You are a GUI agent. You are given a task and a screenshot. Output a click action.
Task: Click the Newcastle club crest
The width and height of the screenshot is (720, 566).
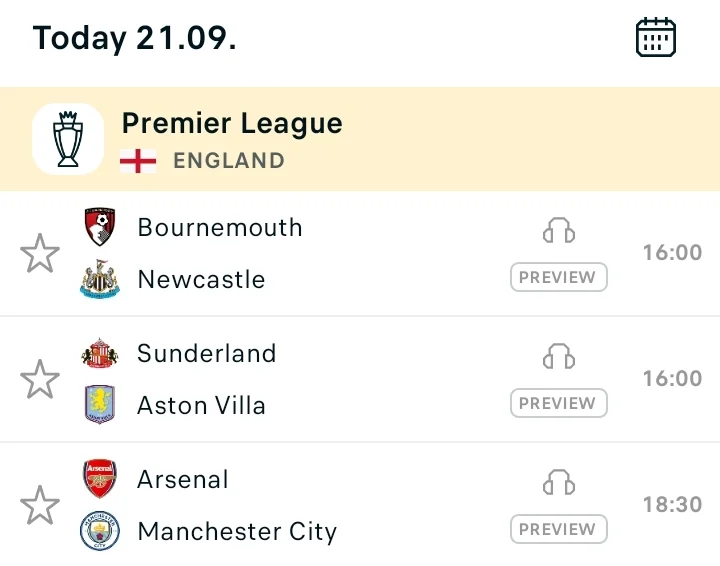pyautogui.click(x=100, y=279)
